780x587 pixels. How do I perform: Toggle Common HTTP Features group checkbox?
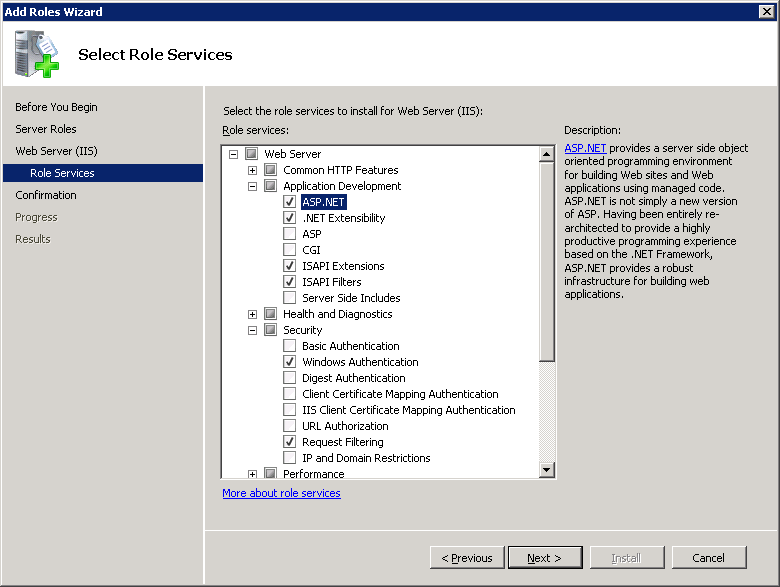[x=271, y=170]
